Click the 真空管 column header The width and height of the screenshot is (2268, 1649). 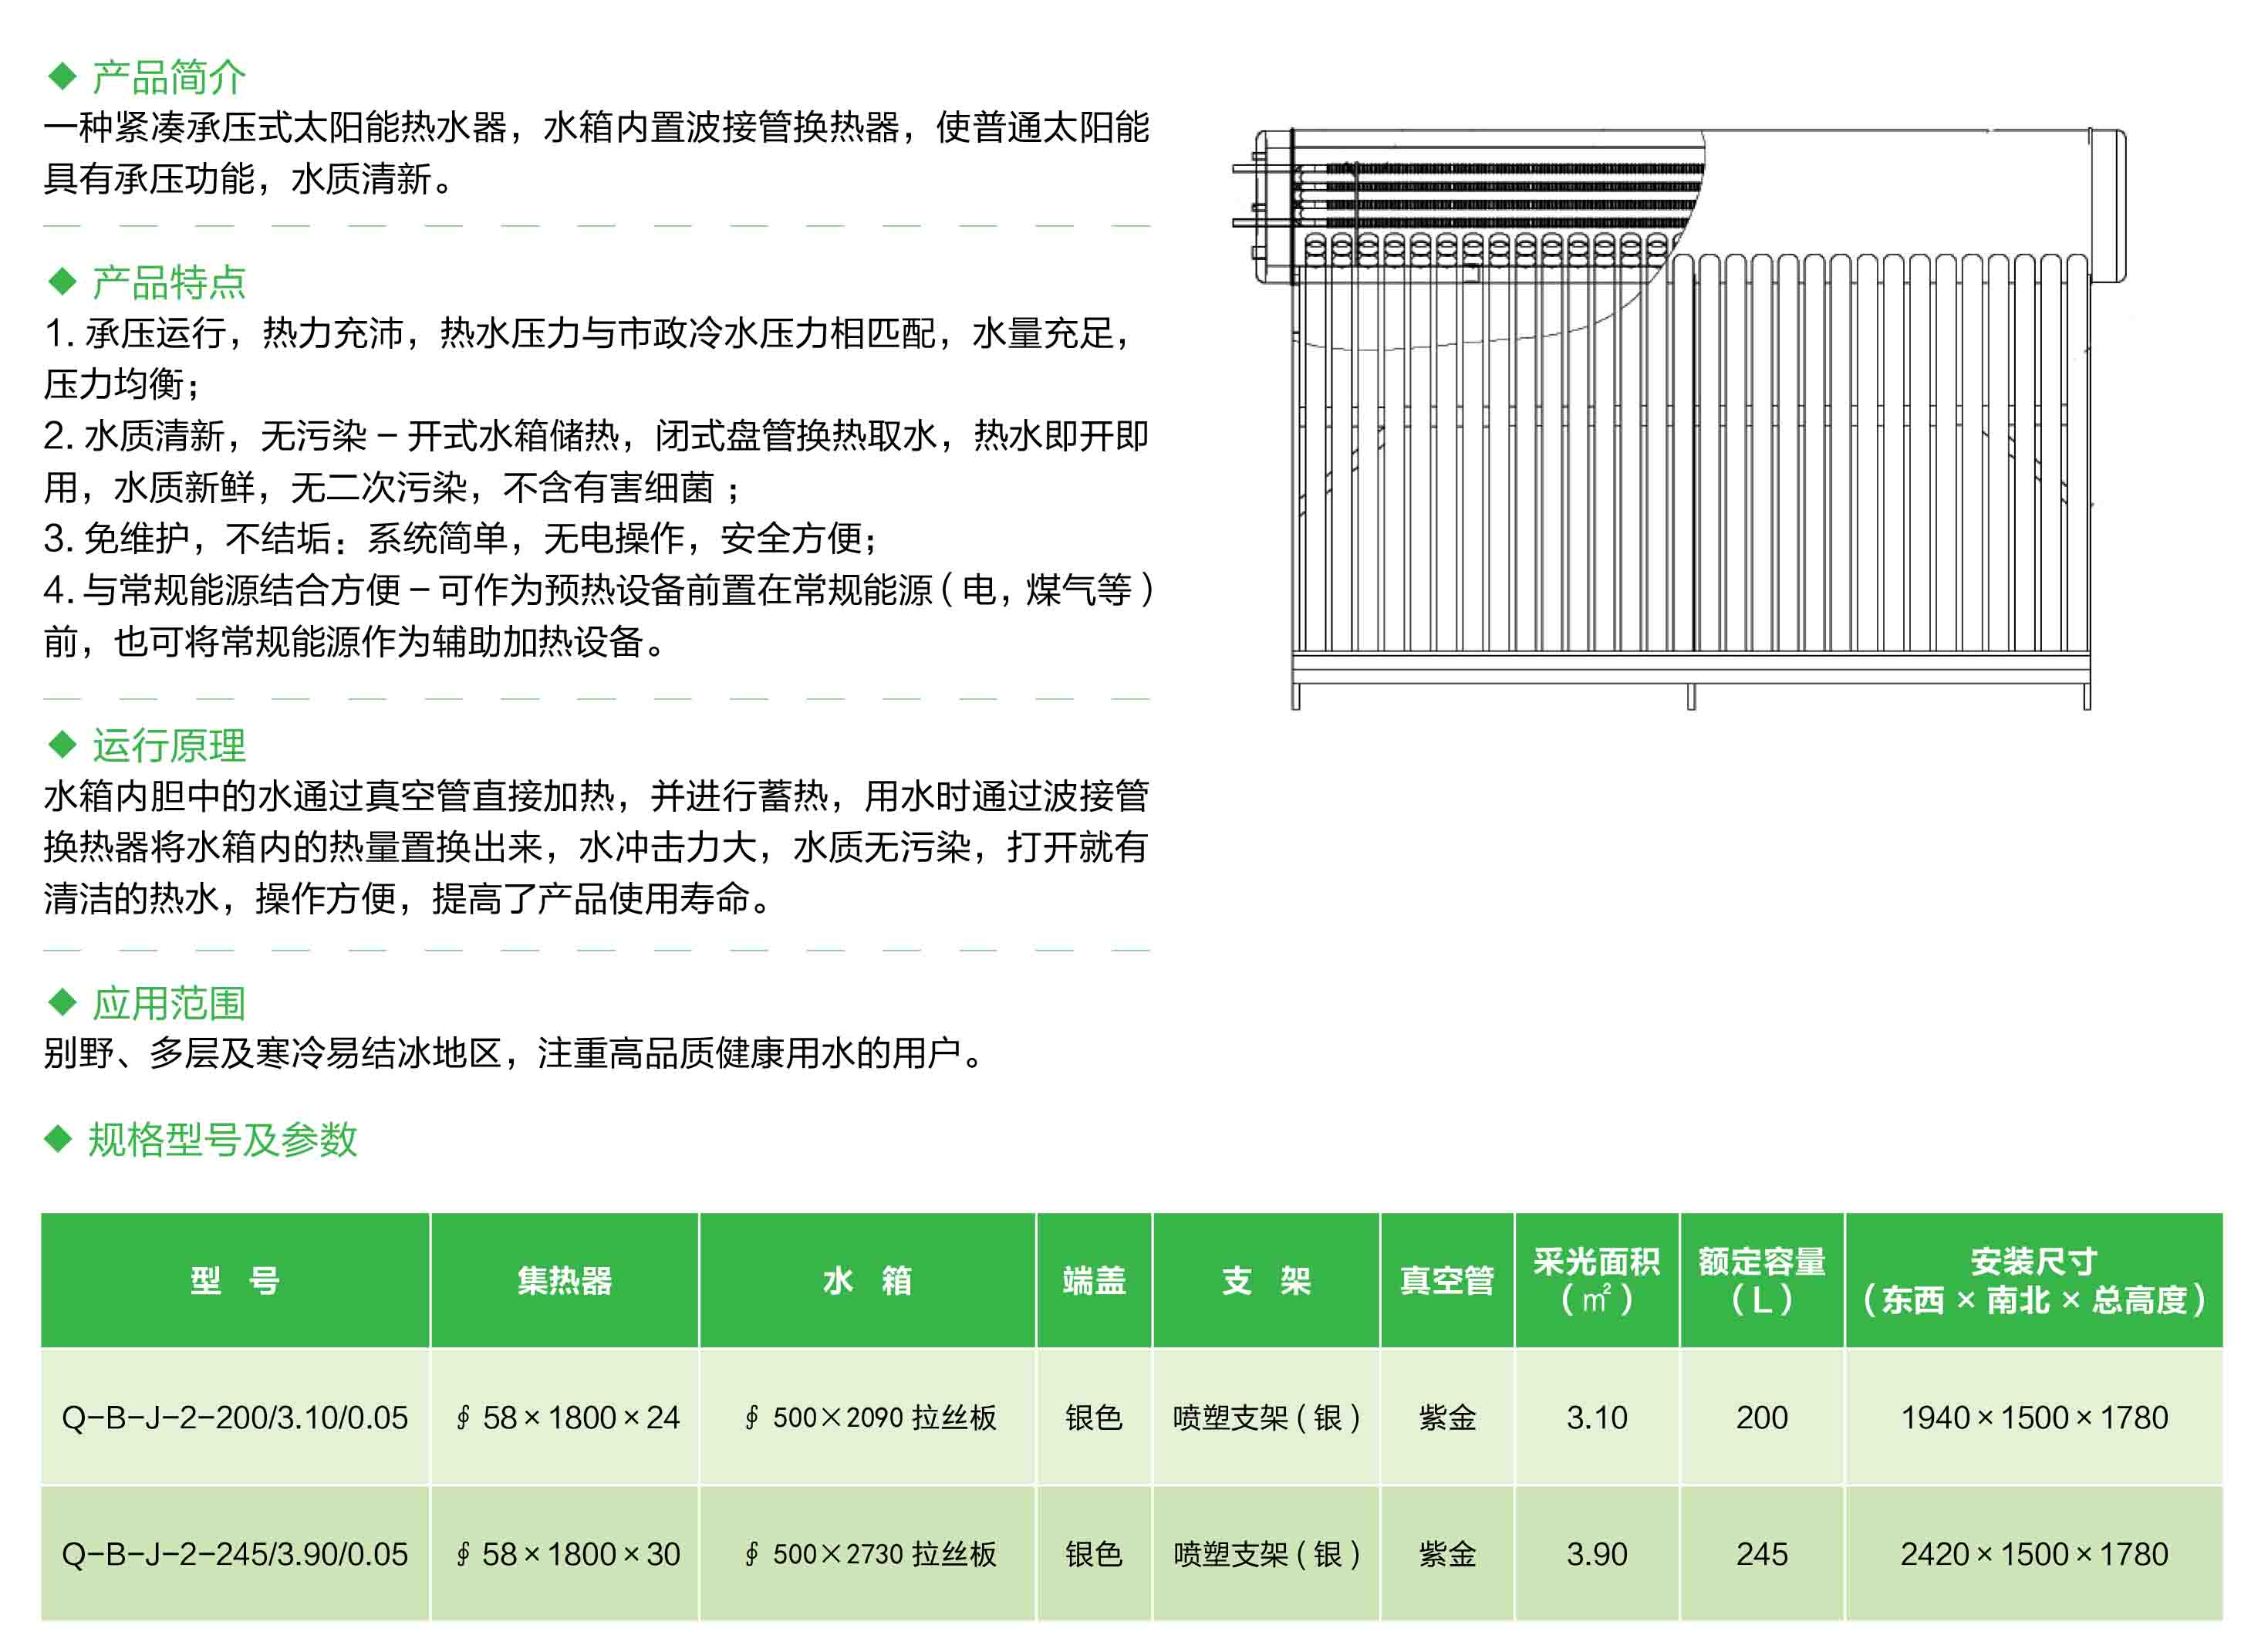tap(1446, 1280)
